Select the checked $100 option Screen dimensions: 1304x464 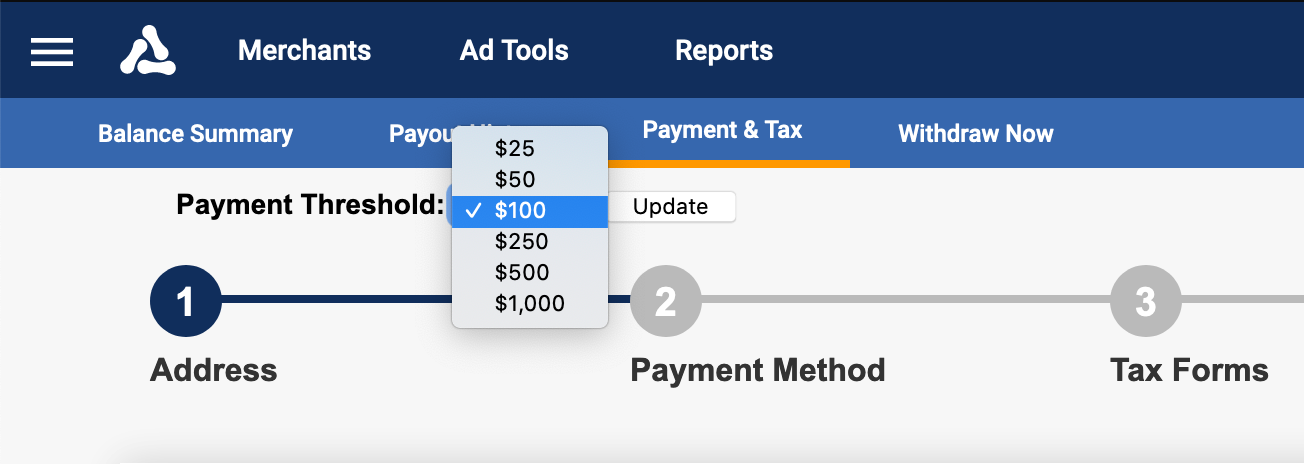(530, 211)
